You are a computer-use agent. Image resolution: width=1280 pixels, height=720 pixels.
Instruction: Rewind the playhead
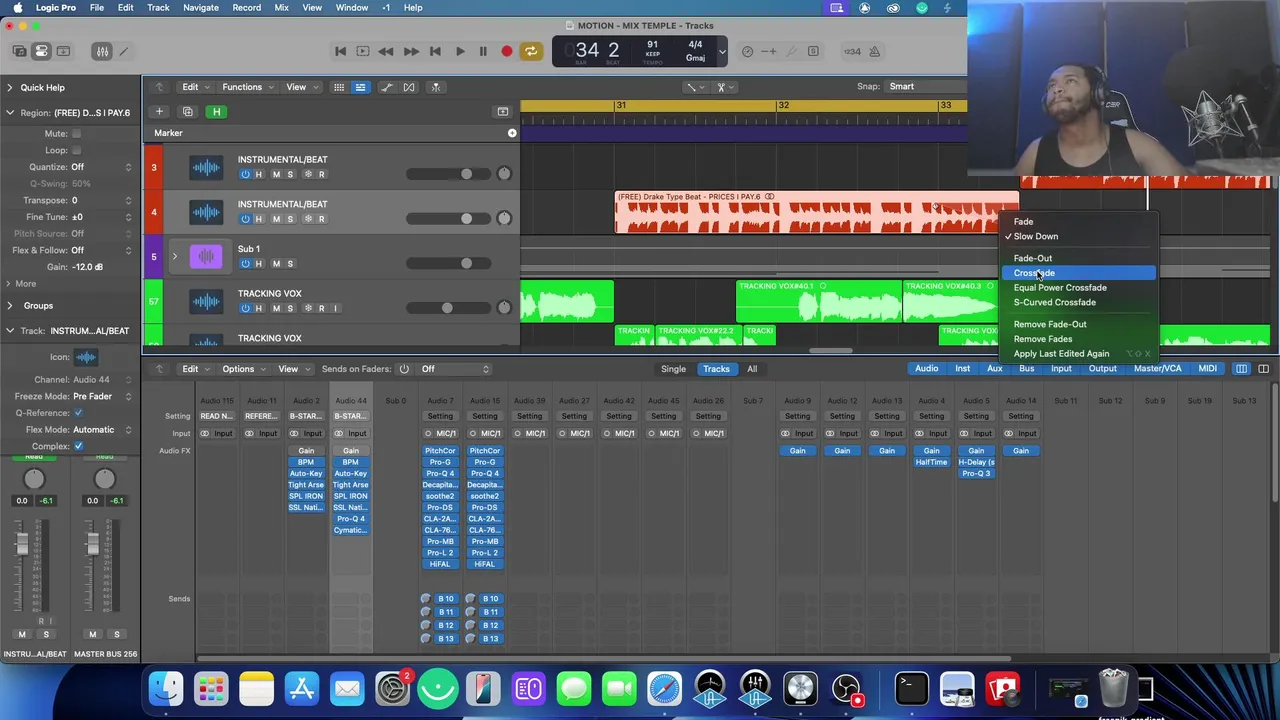click(x=386, y=51)
